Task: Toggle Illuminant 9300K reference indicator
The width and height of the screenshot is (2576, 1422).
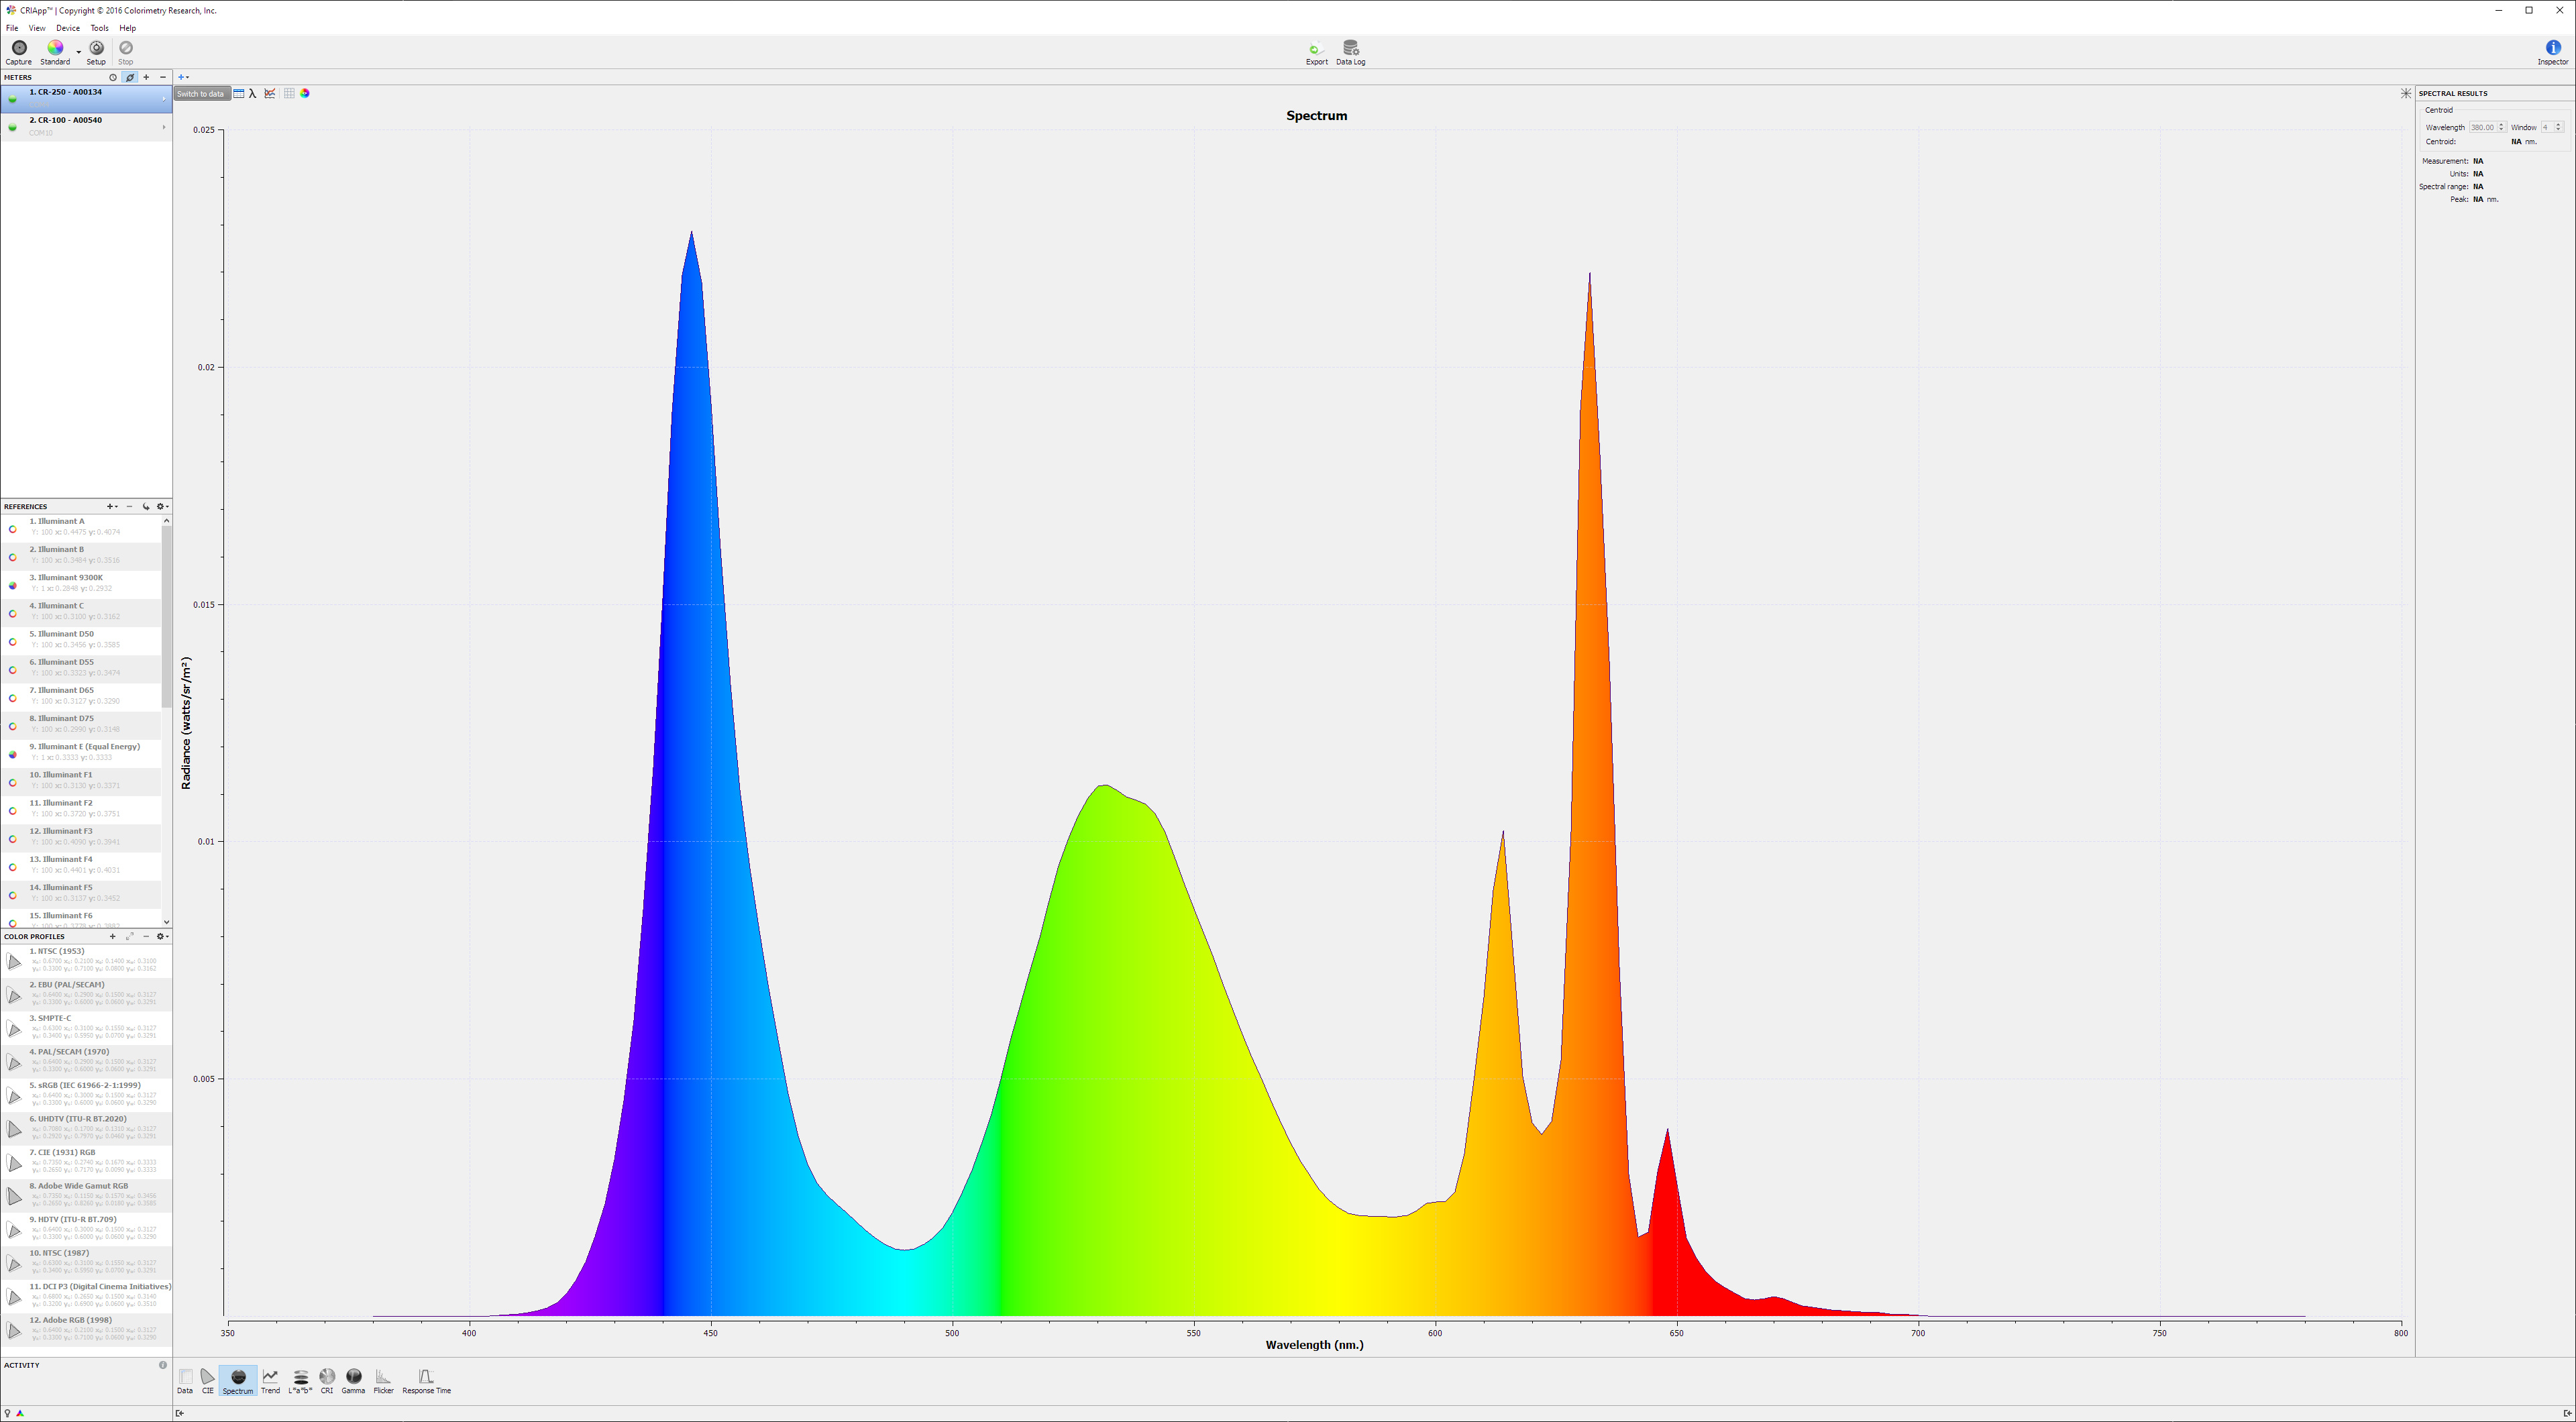Action: pos(12,585)
